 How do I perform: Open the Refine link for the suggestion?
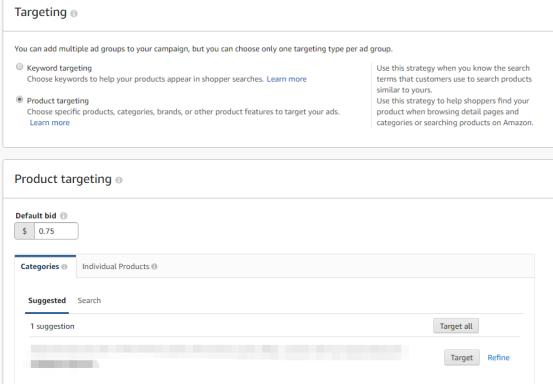(x=498, y=358)
